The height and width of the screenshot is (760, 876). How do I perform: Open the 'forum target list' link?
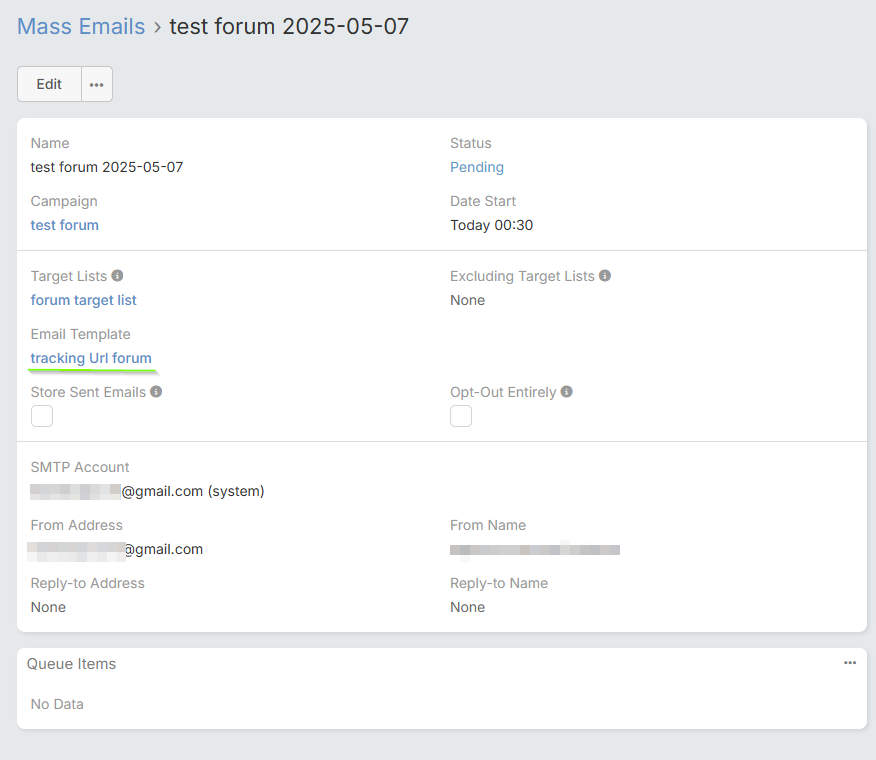tap(84, 300)
